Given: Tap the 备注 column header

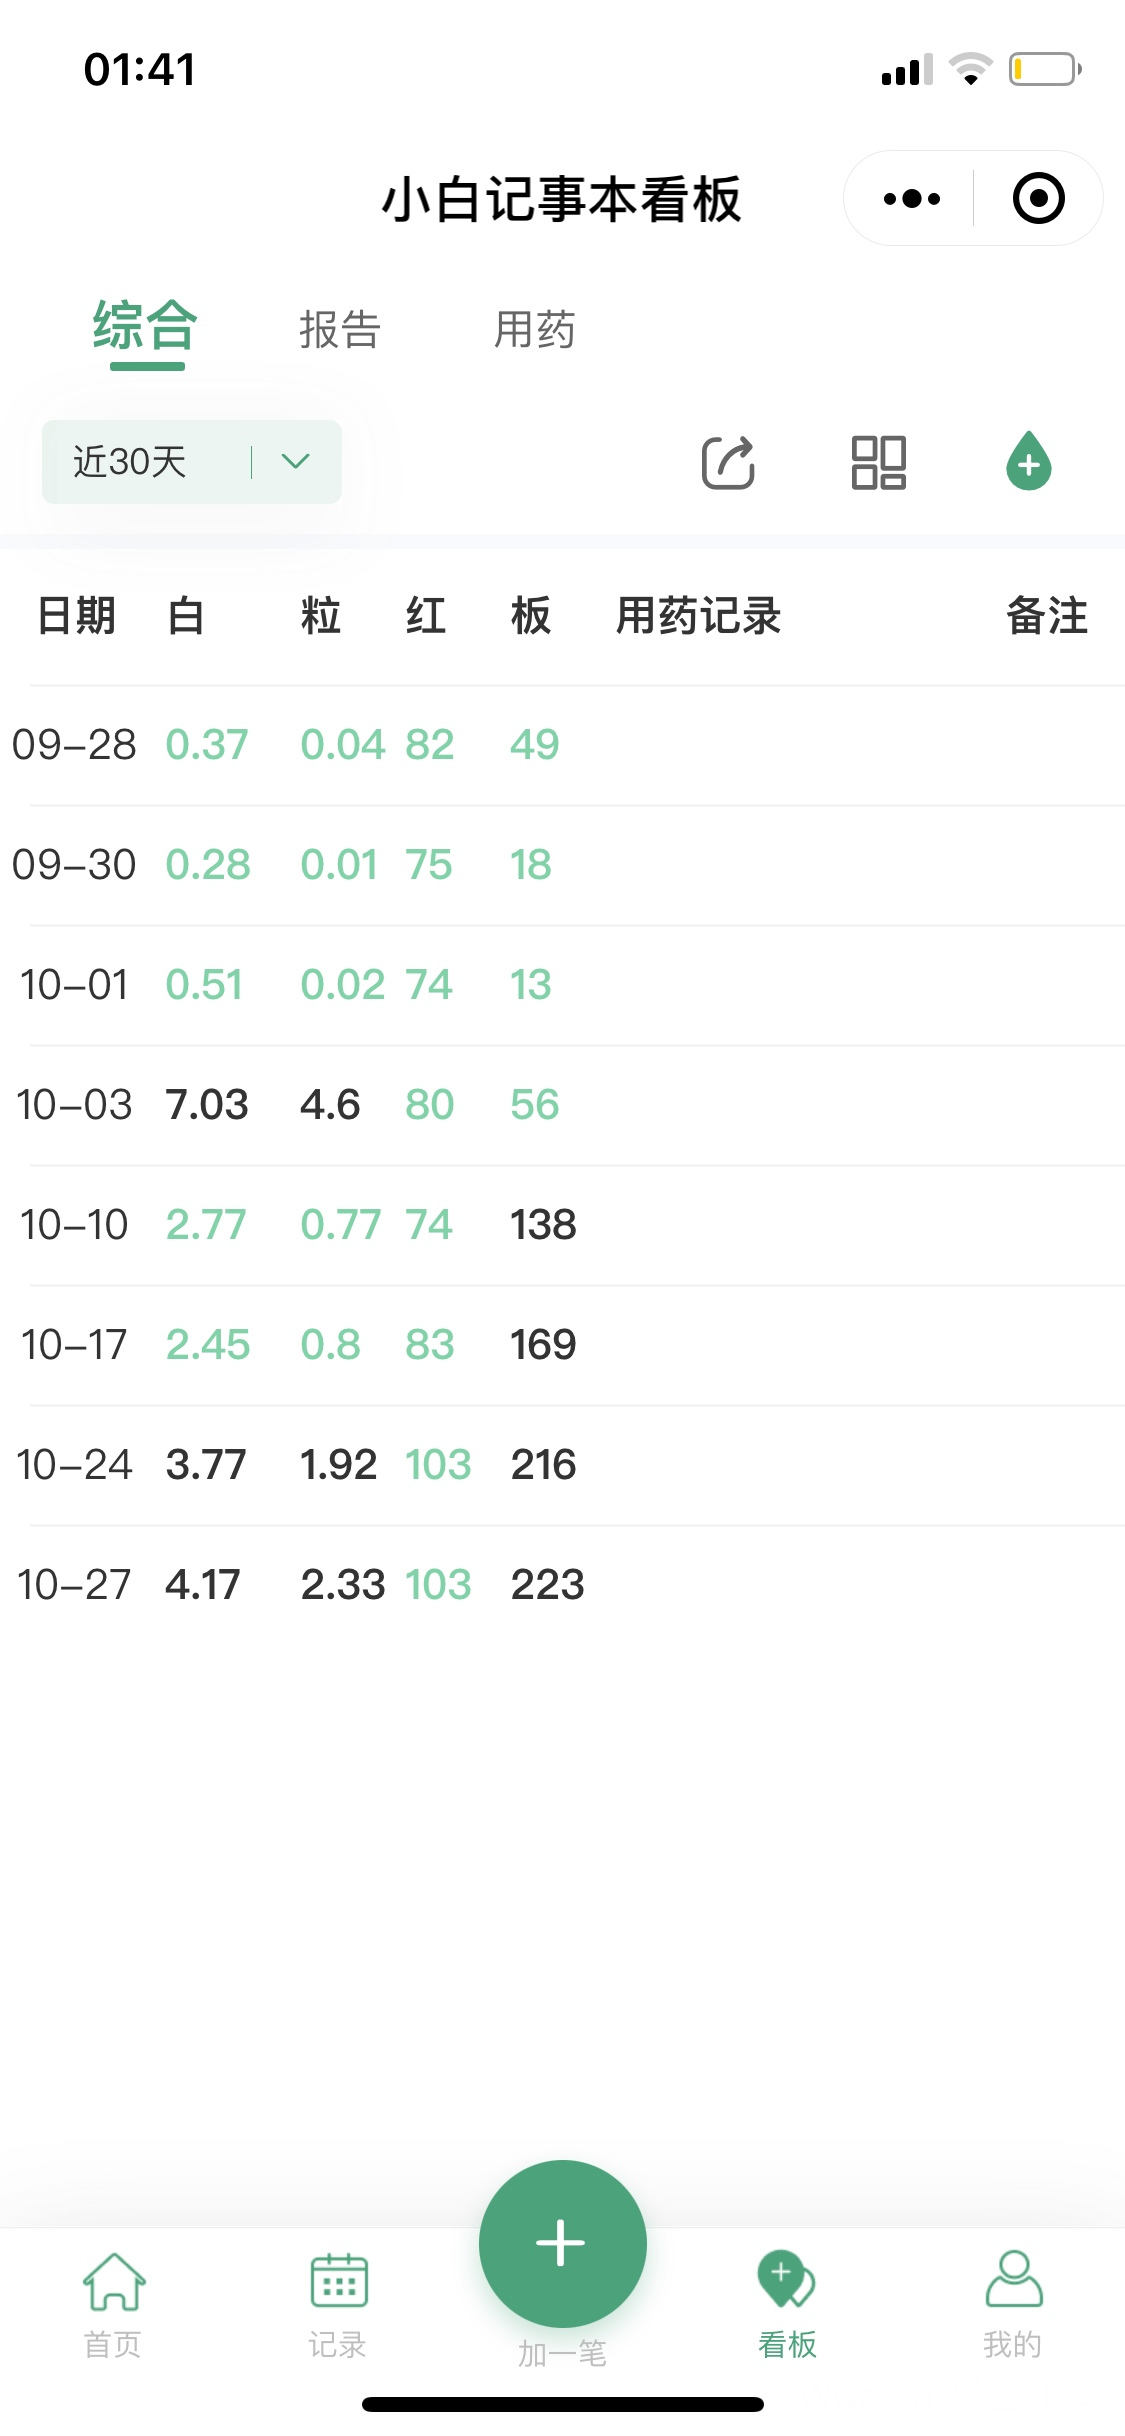Looking at the screenshot, I should (x=1046, y=616).
